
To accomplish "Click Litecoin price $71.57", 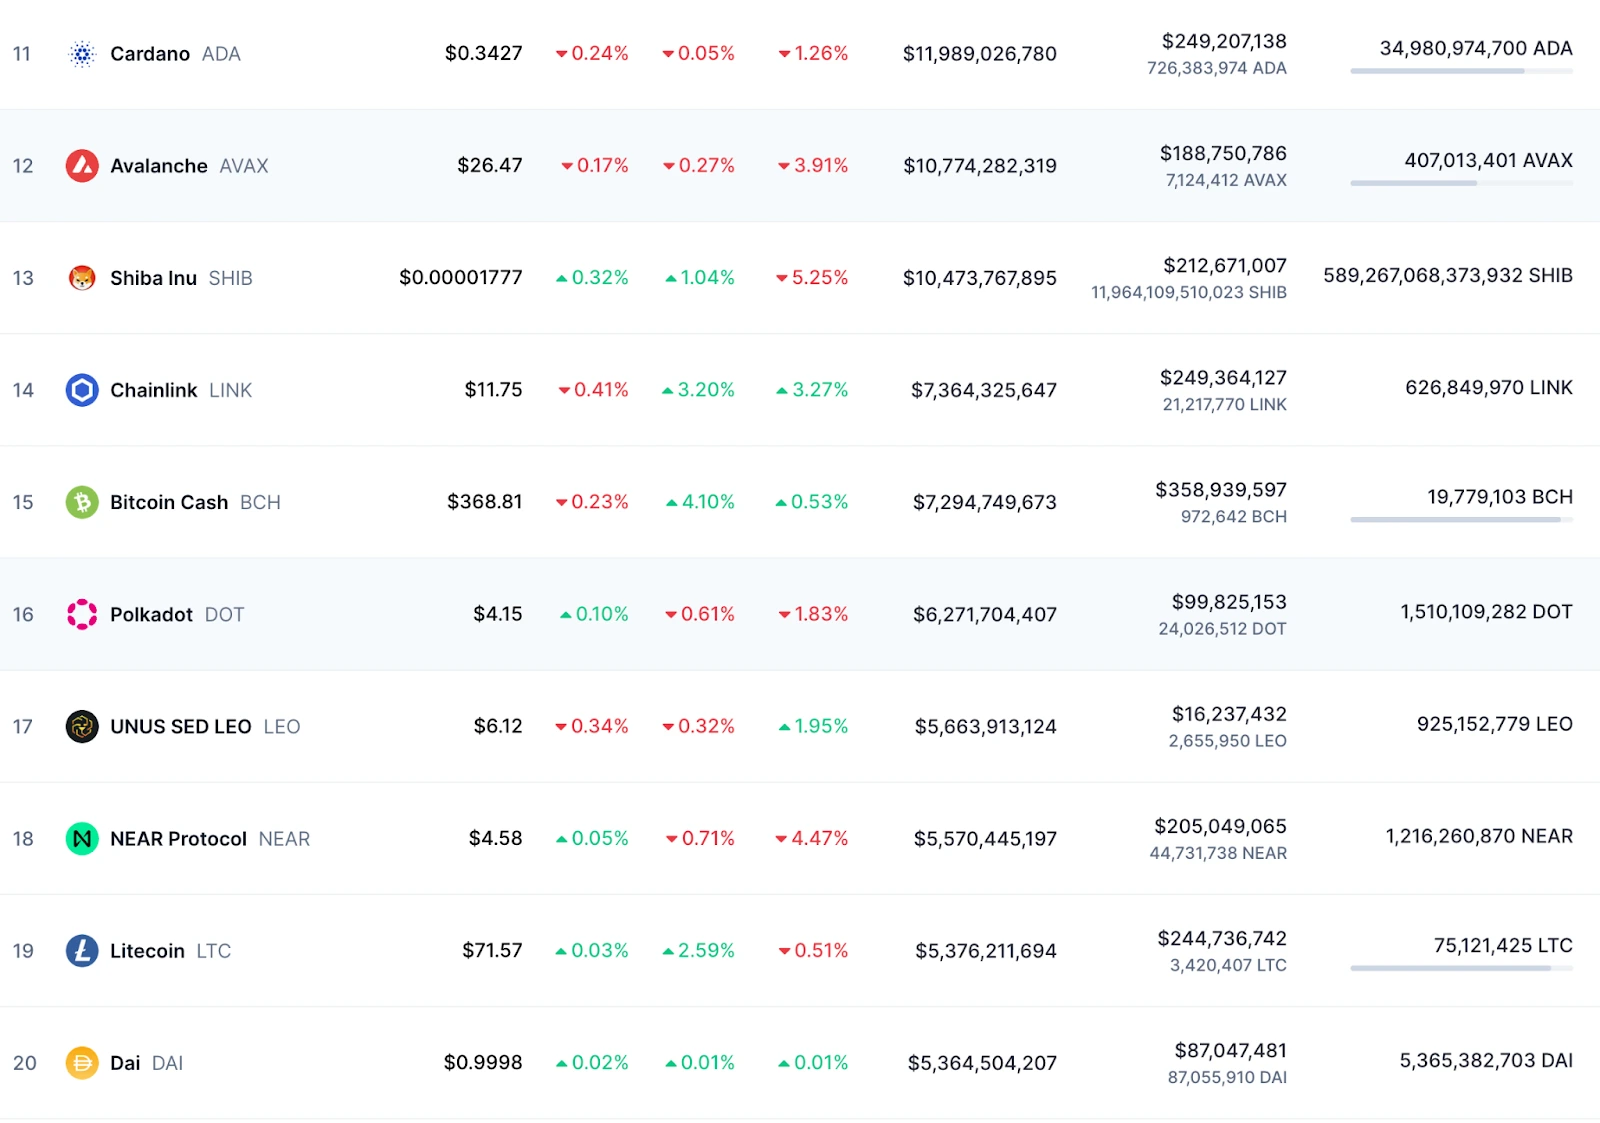I will [492, 949].
